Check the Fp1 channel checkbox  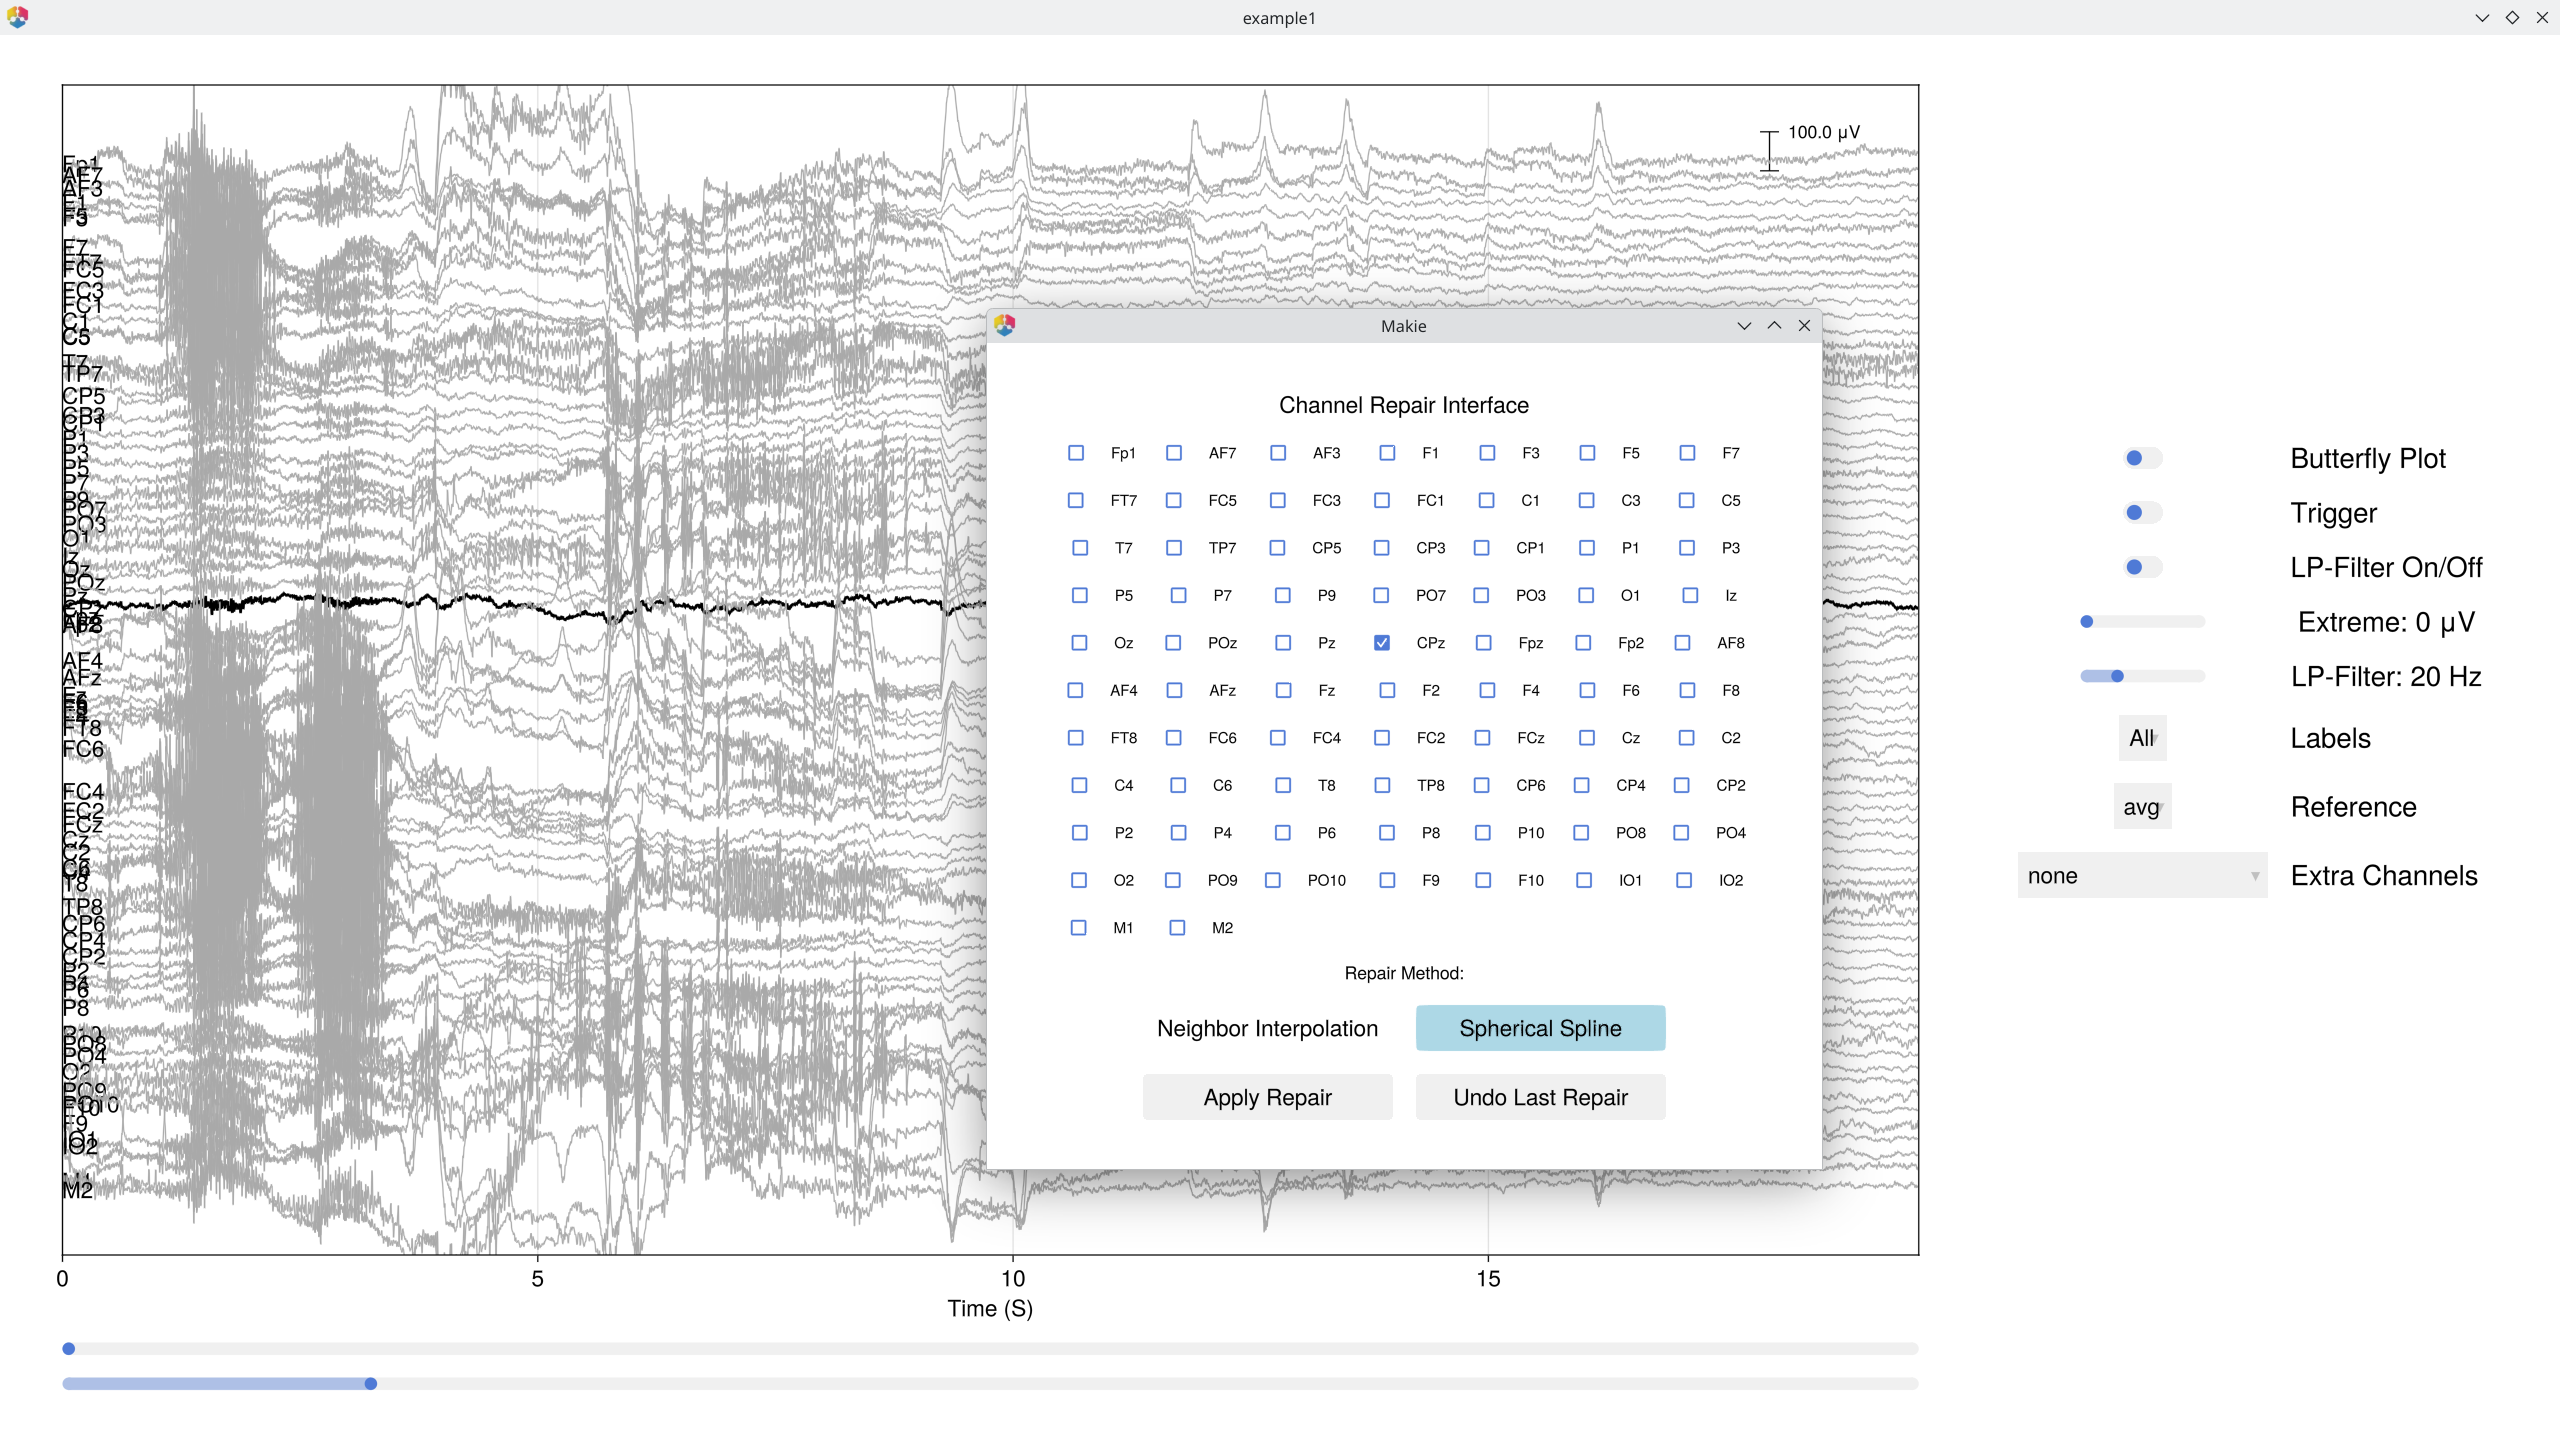[1076, 453]
